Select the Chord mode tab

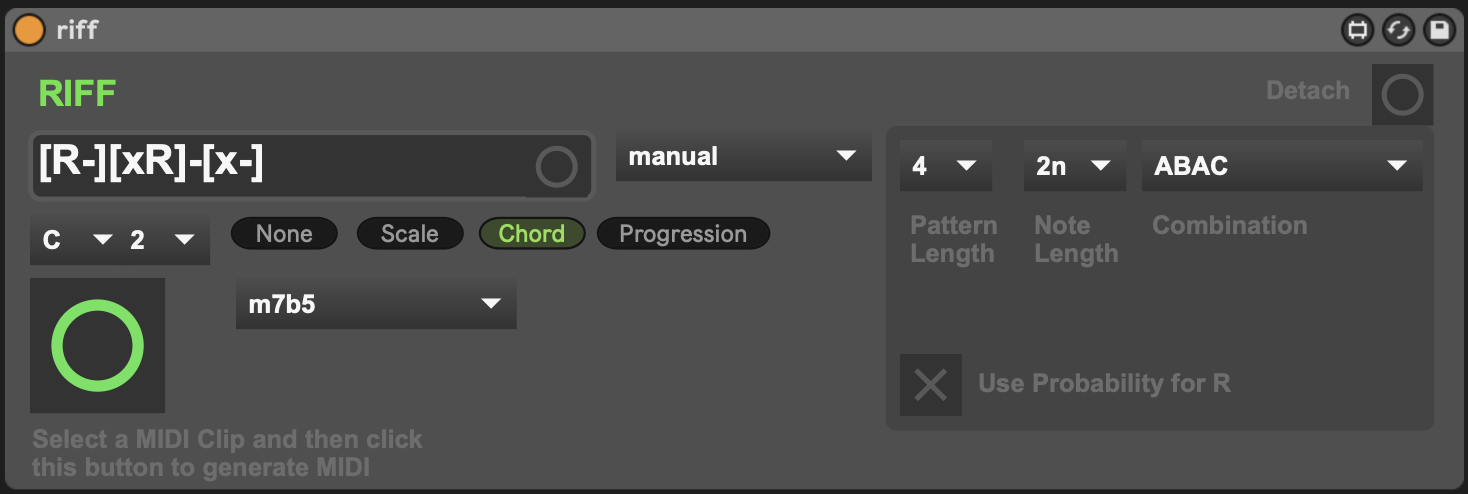tap(532, 234)
